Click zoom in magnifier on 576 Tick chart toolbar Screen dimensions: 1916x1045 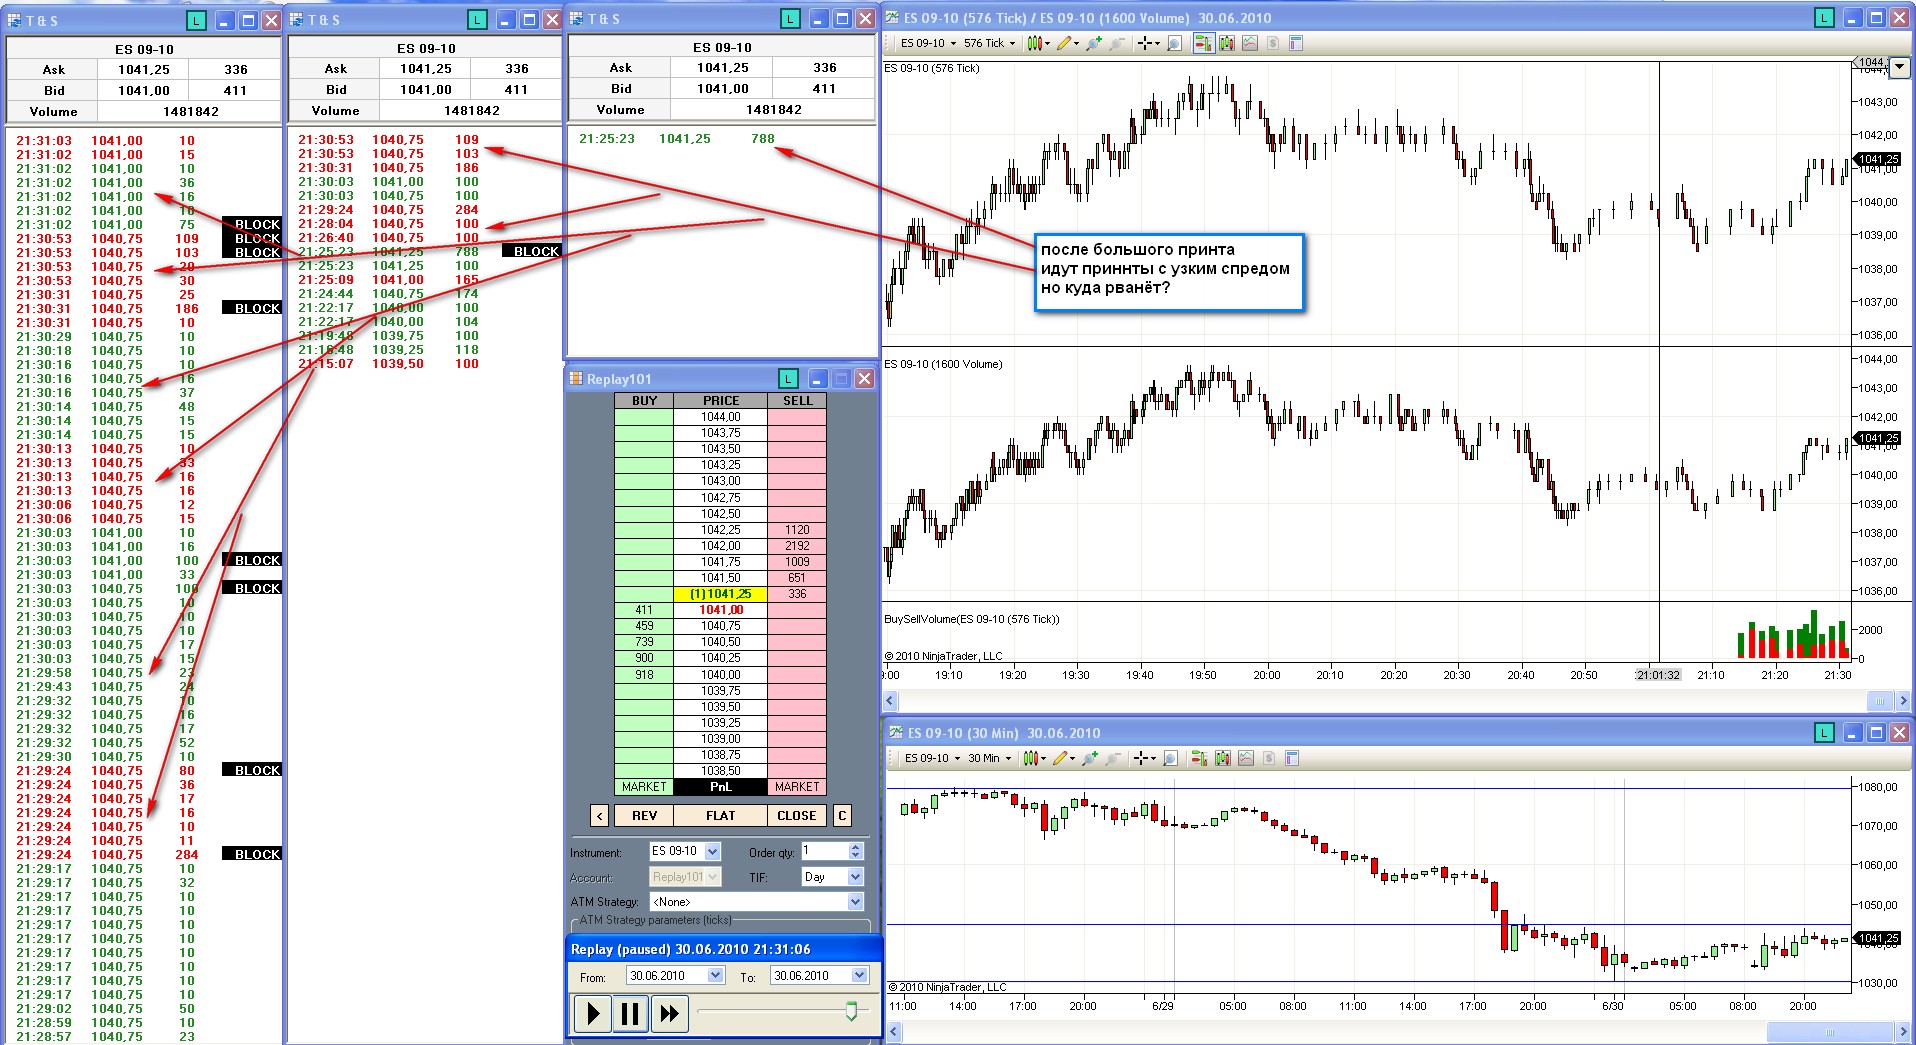pyautogui.click(x=1093, y=43)
